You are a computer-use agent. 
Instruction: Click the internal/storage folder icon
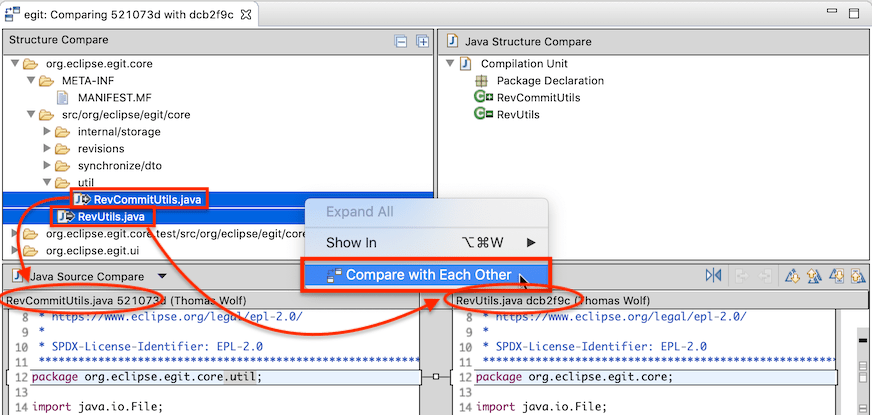coord(62,132)
